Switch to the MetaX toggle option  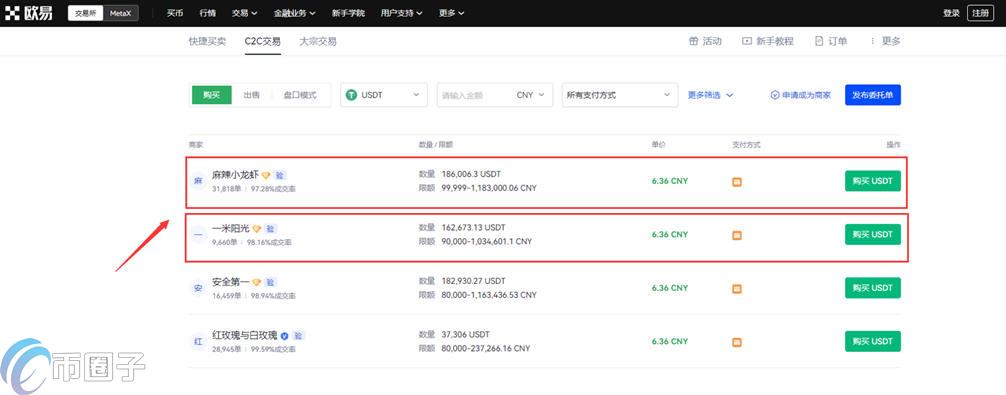[120, 13]
